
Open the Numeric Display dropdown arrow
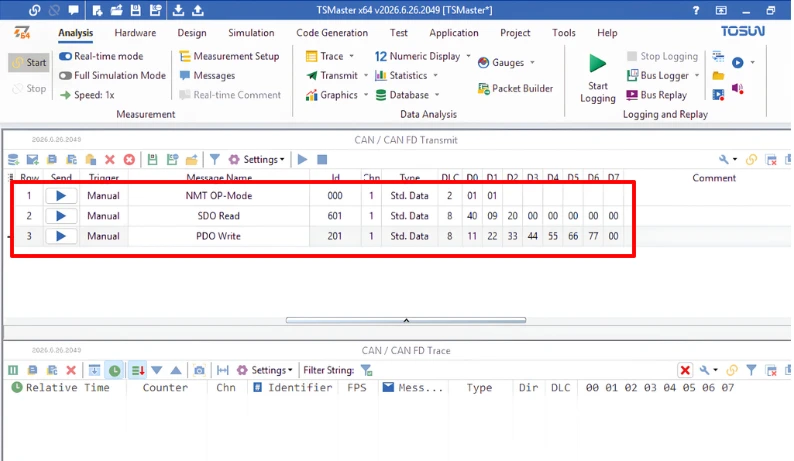(x=468, y=56)
